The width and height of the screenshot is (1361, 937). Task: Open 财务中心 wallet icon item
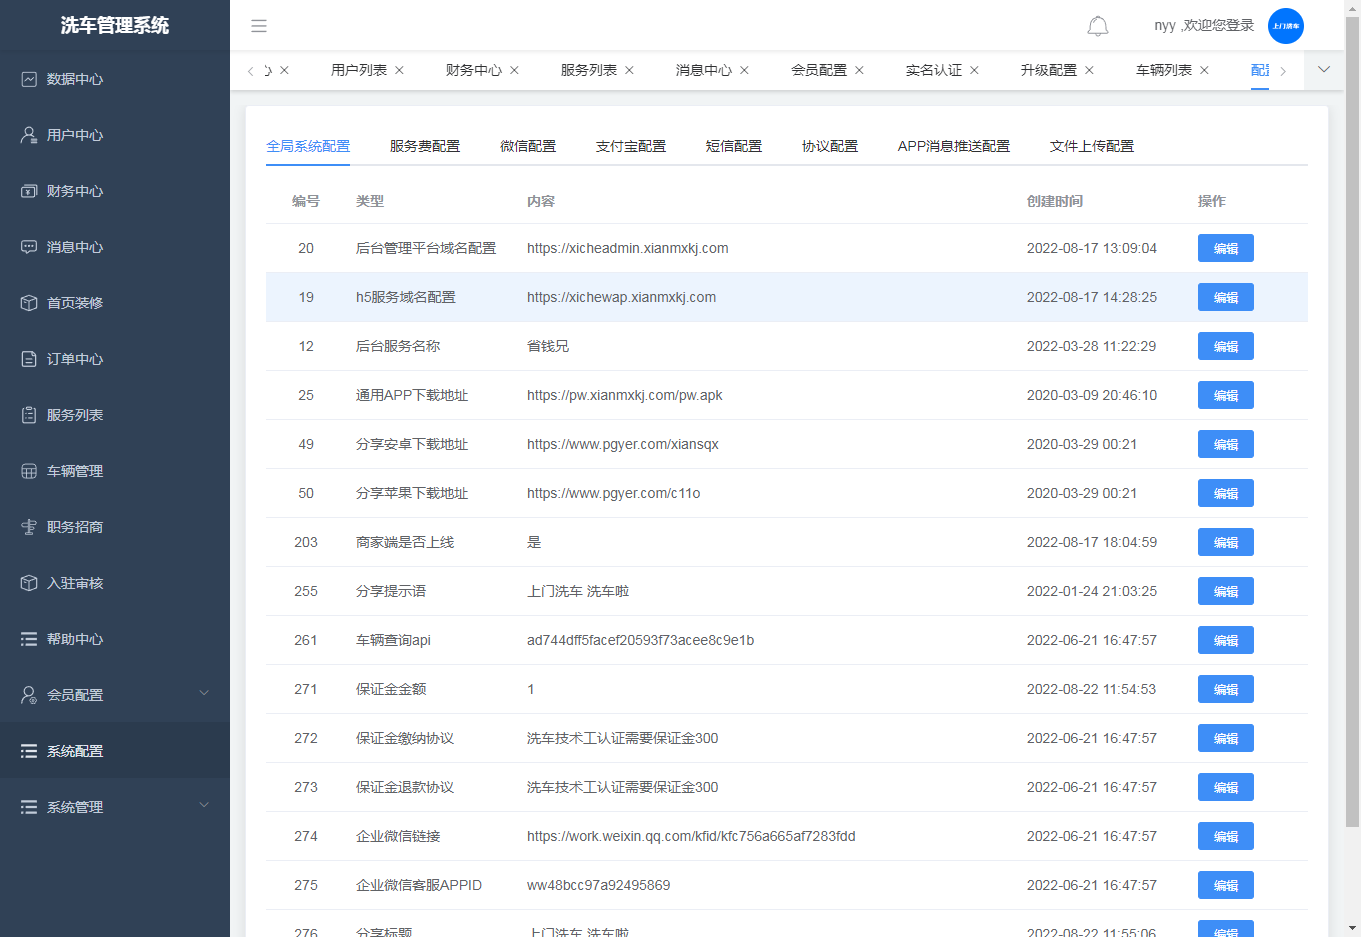tap(74, 191)
